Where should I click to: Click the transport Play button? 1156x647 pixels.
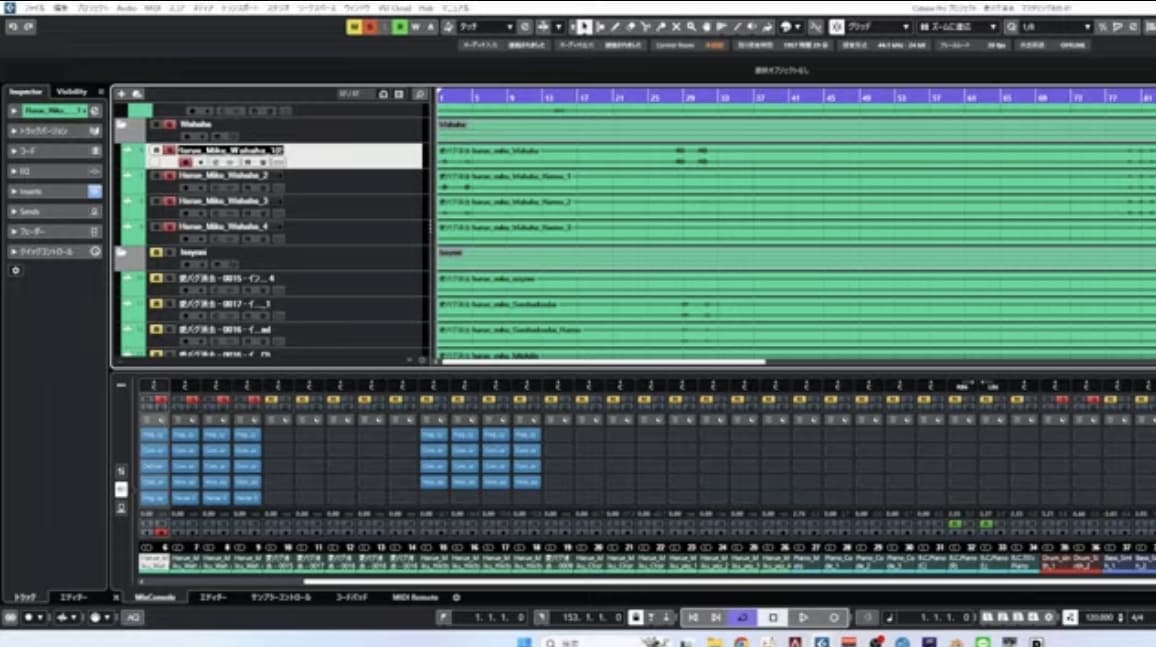[x=804, y=618]
